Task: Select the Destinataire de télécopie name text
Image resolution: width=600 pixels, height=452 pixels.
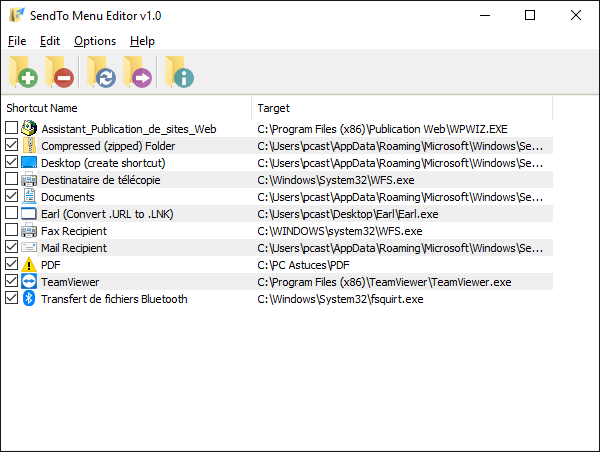Action: coord(101,180)
